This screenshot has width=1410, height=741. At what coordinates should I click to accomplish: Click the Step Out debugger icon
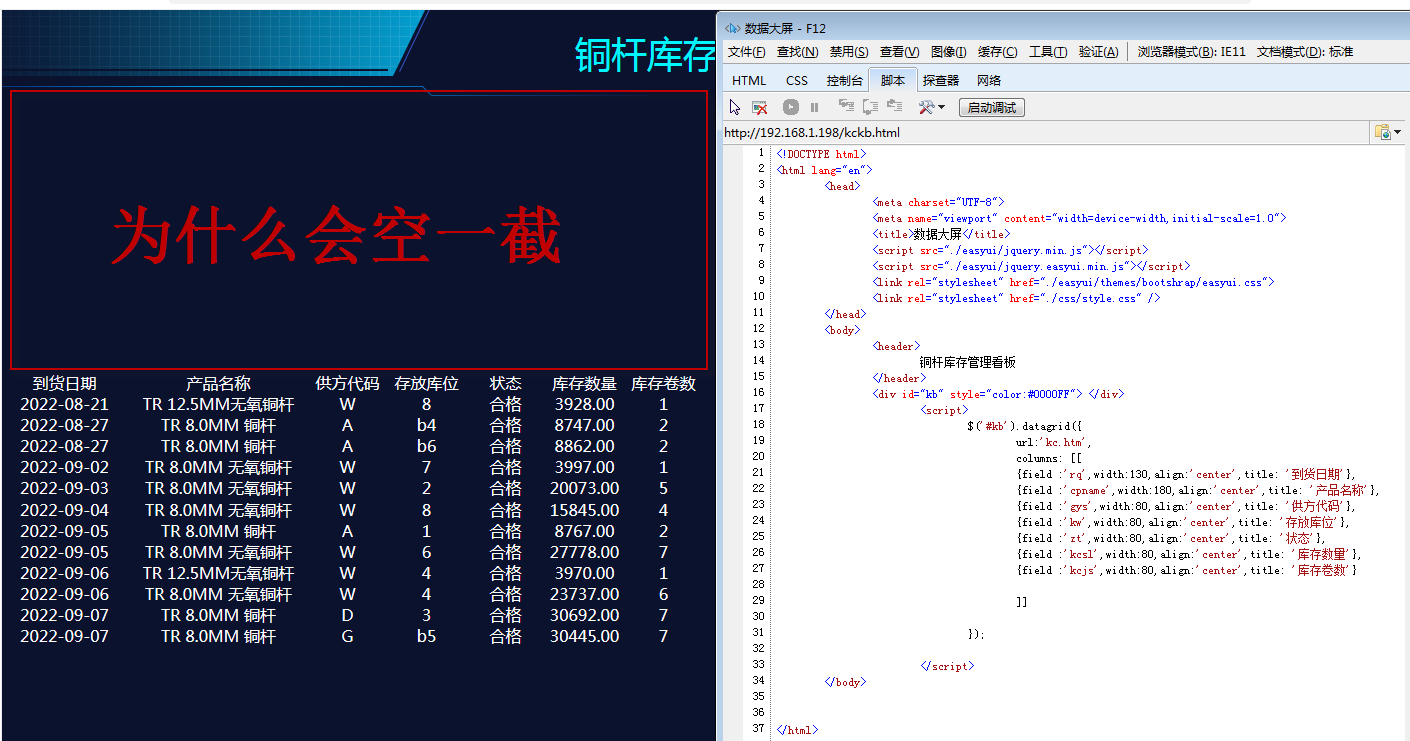[895, 106]
